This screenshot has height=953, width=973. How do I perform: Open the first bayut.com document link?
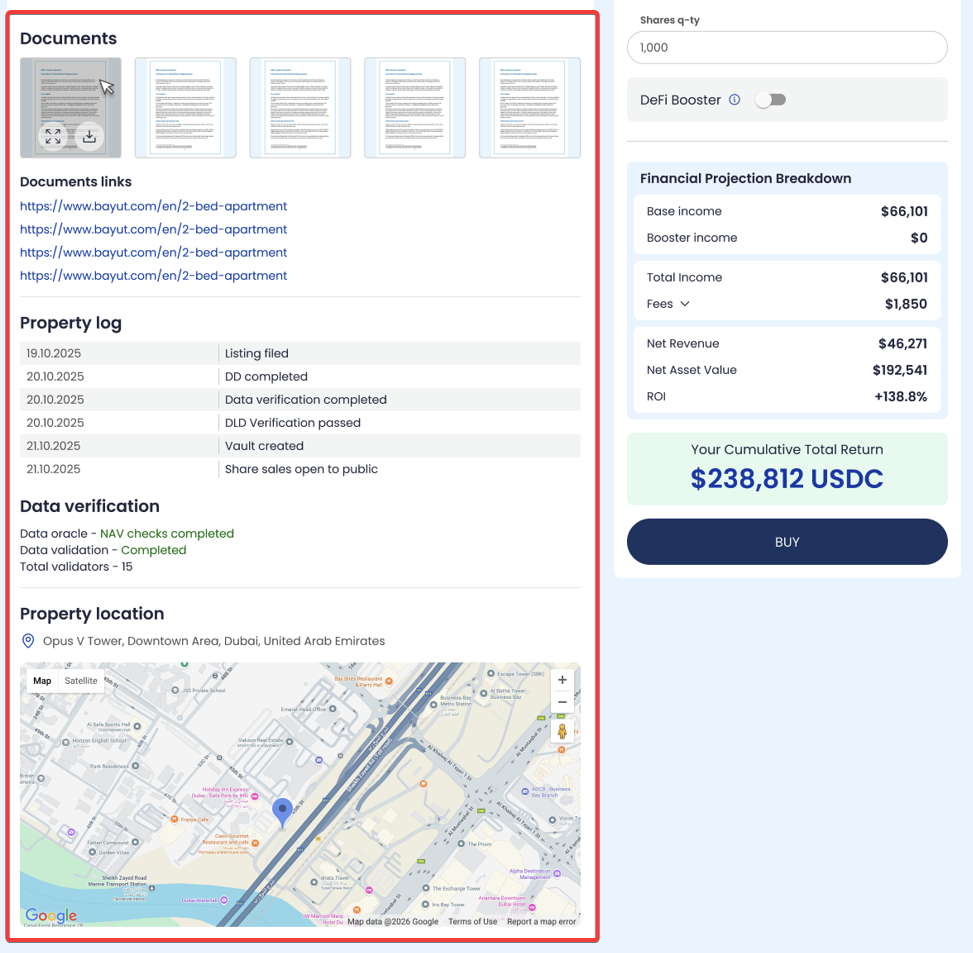click(153, 206)
